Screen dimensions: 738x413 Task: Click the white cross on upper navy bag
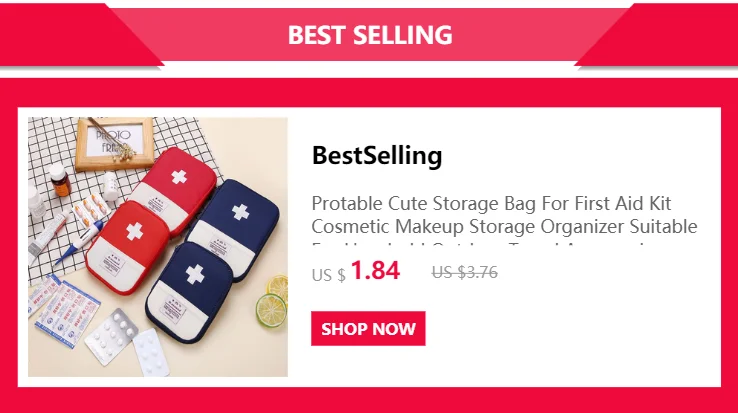point(240,212)
